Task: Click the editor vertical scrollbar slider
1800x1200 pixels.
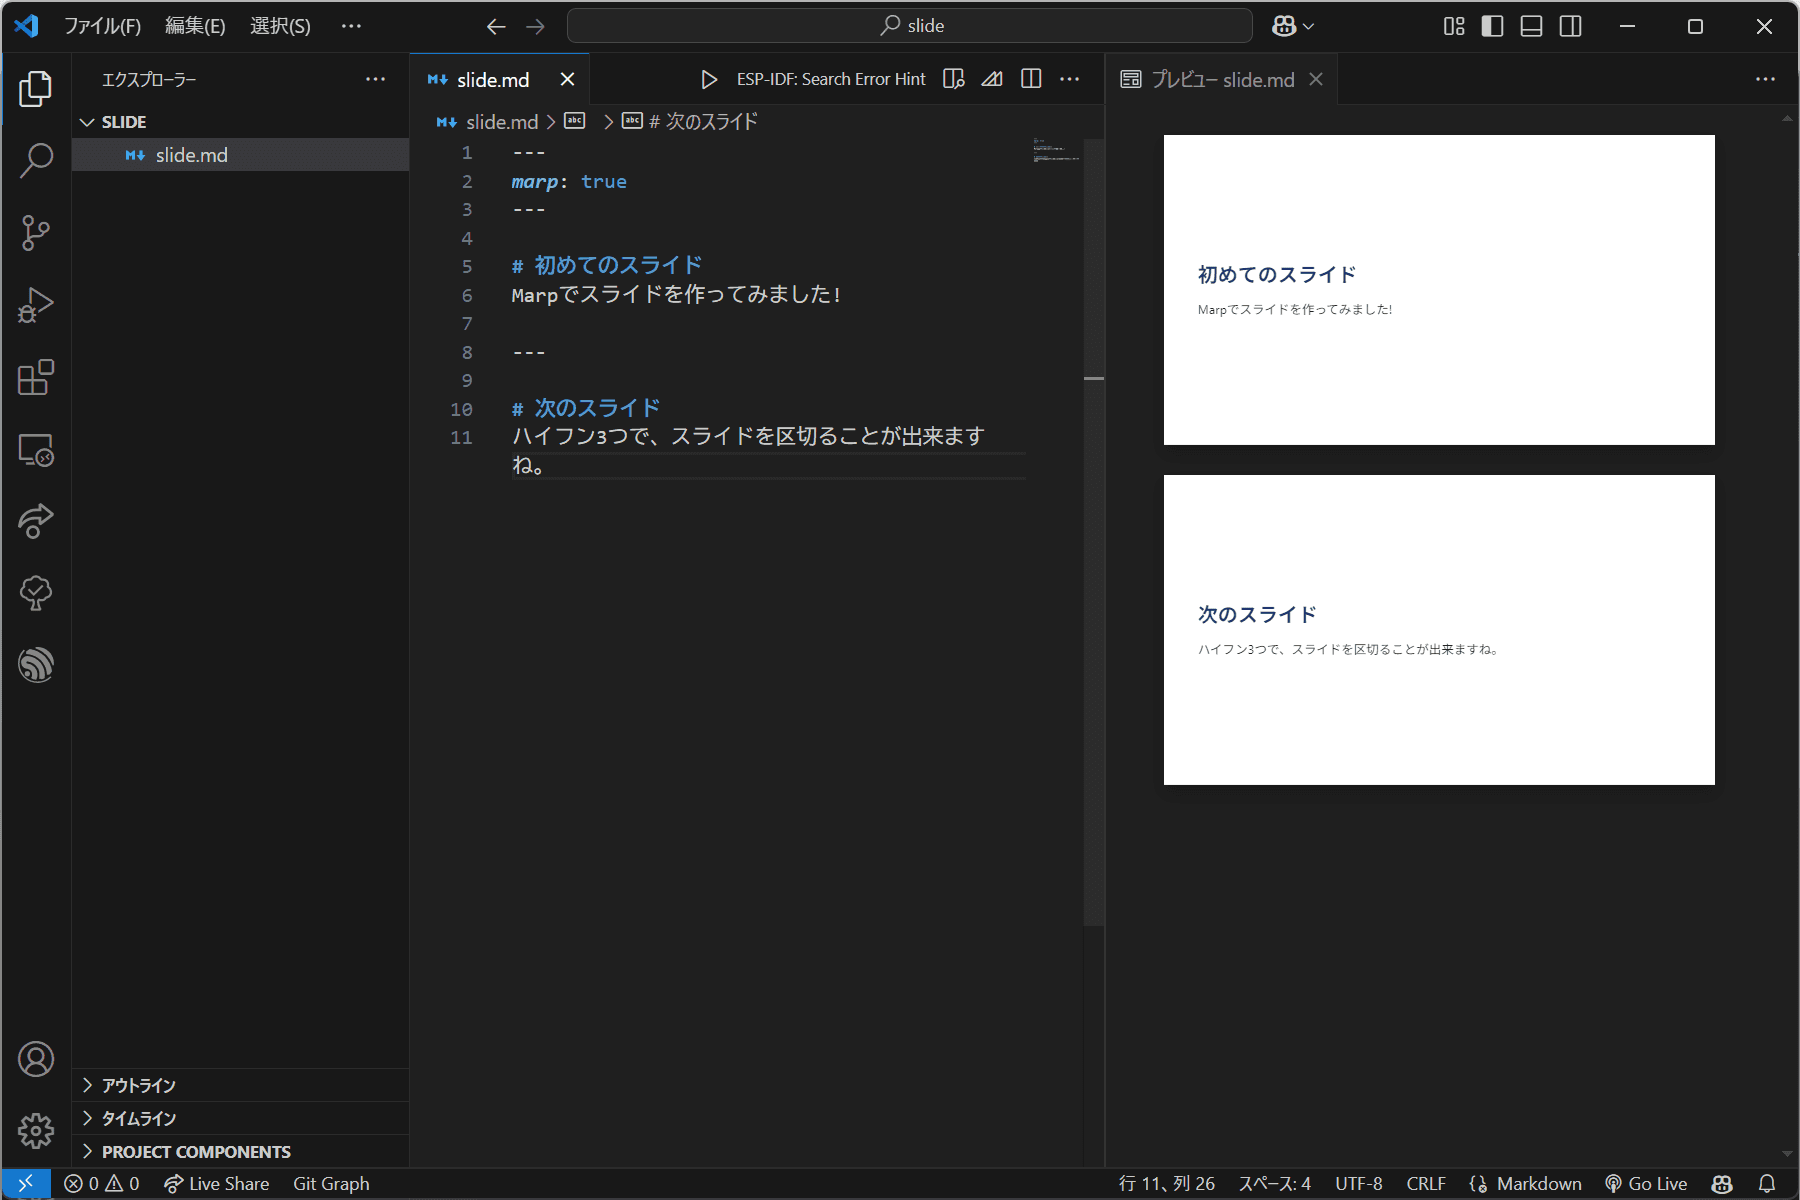Action: tap(1094, 530)
